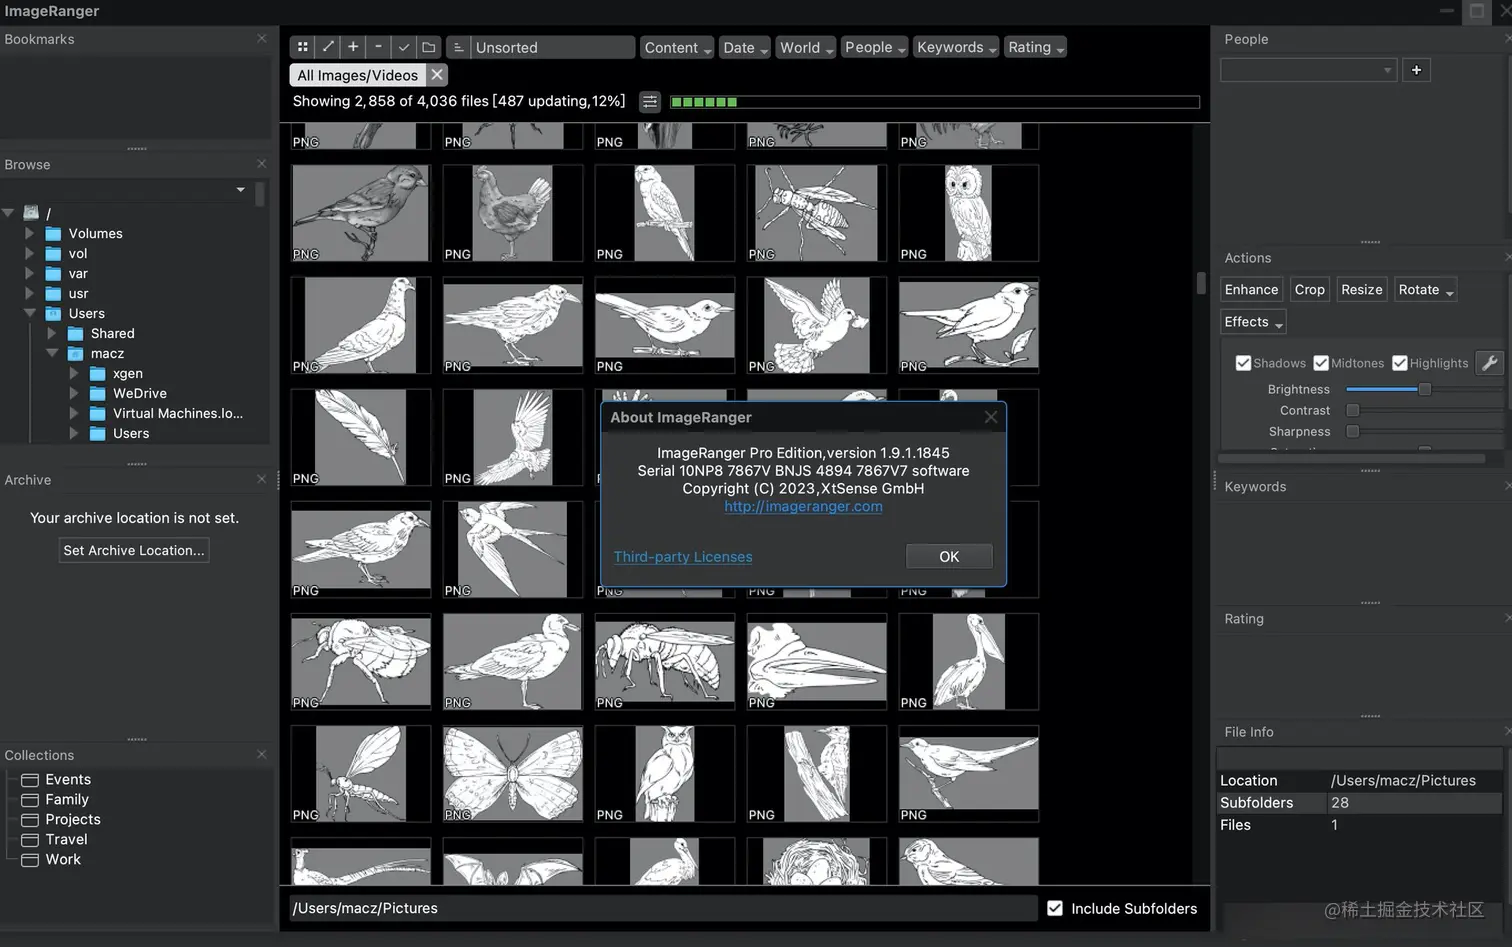Close the Archive panel
The image size is (1512, 947).
coord(262,479)
